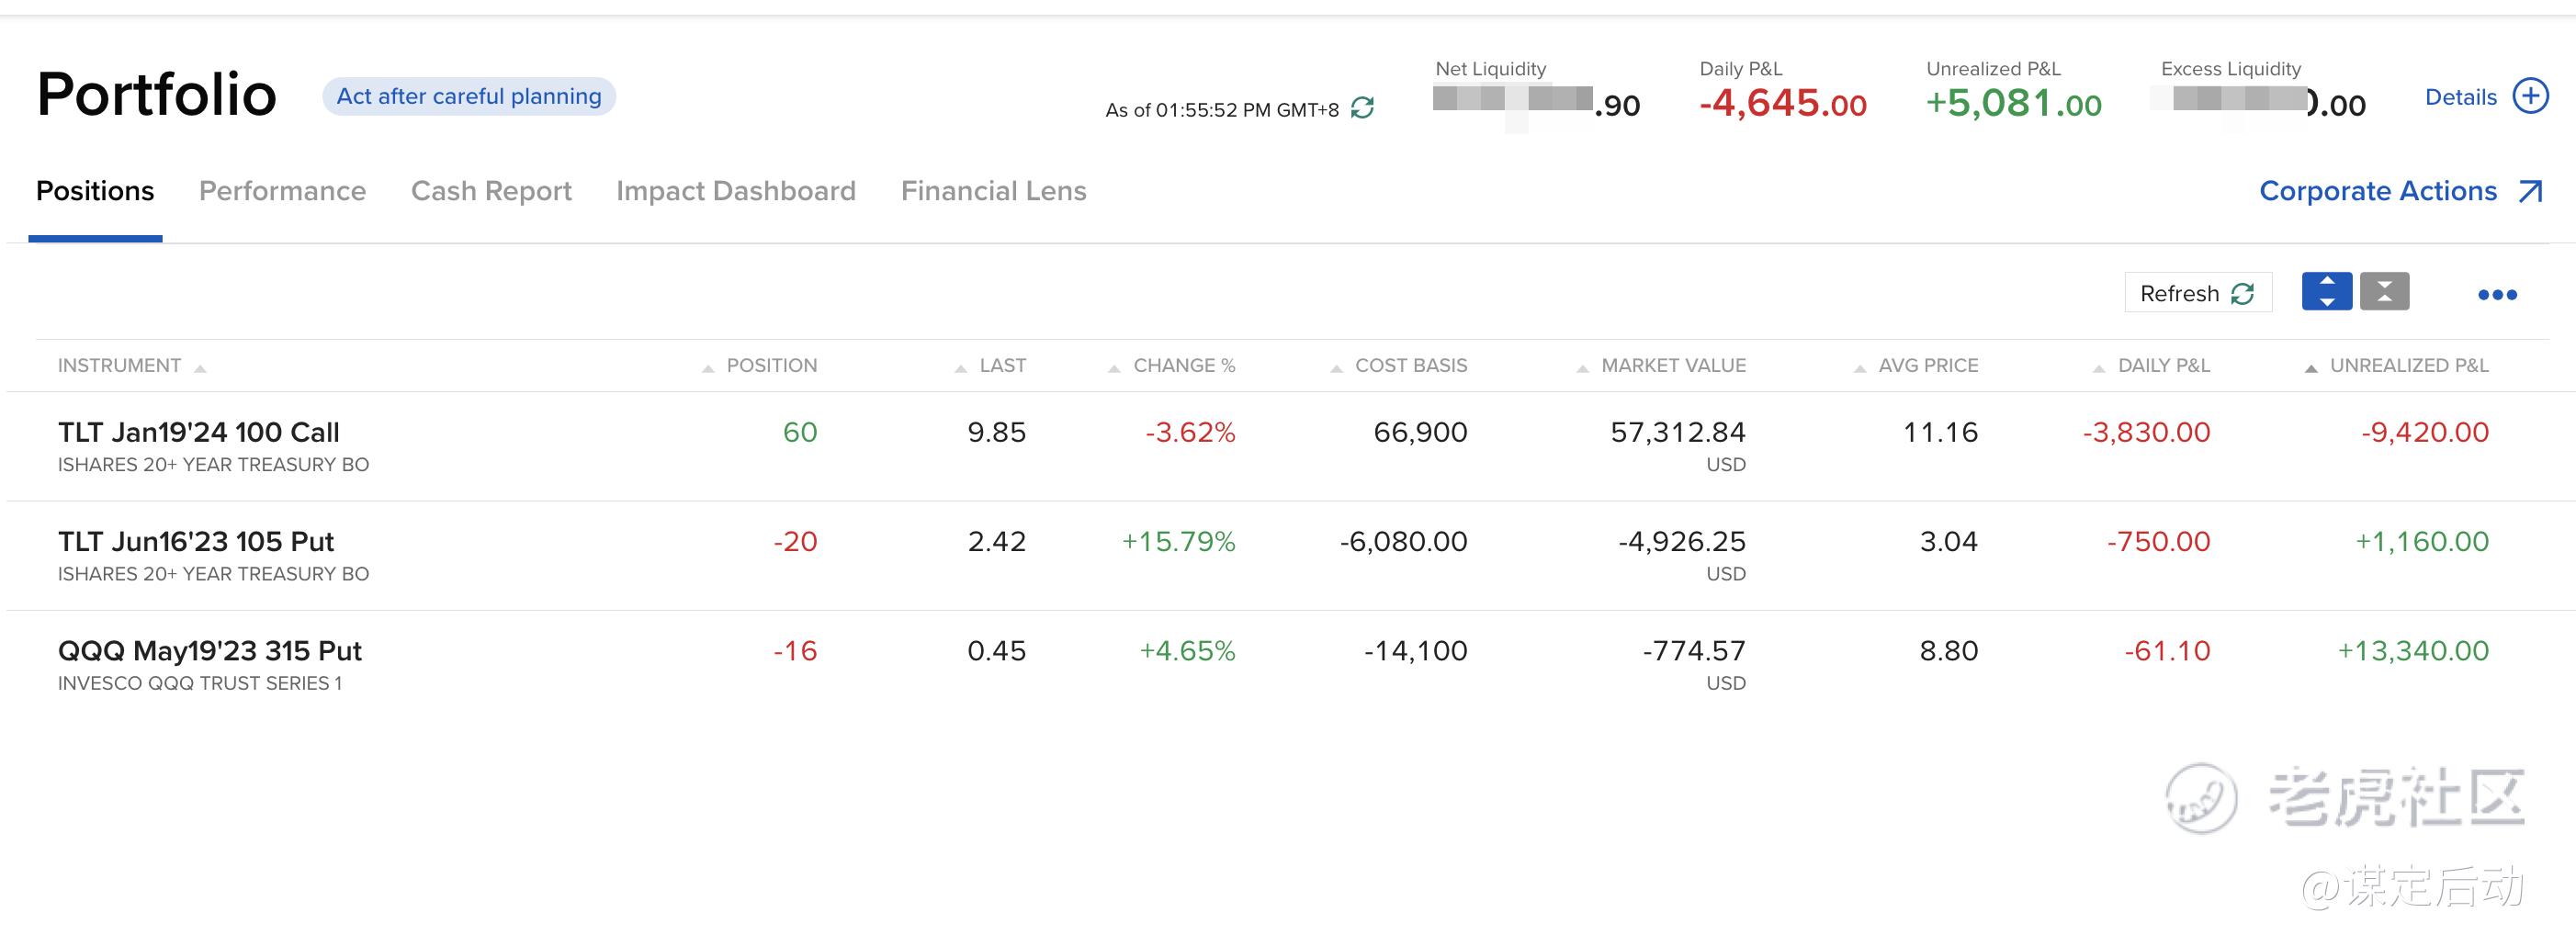The height and width of the screenshot is (946, 2576).
Task: Sort by the DAILY P&L column header
Action: click(x=2163, y=366)
